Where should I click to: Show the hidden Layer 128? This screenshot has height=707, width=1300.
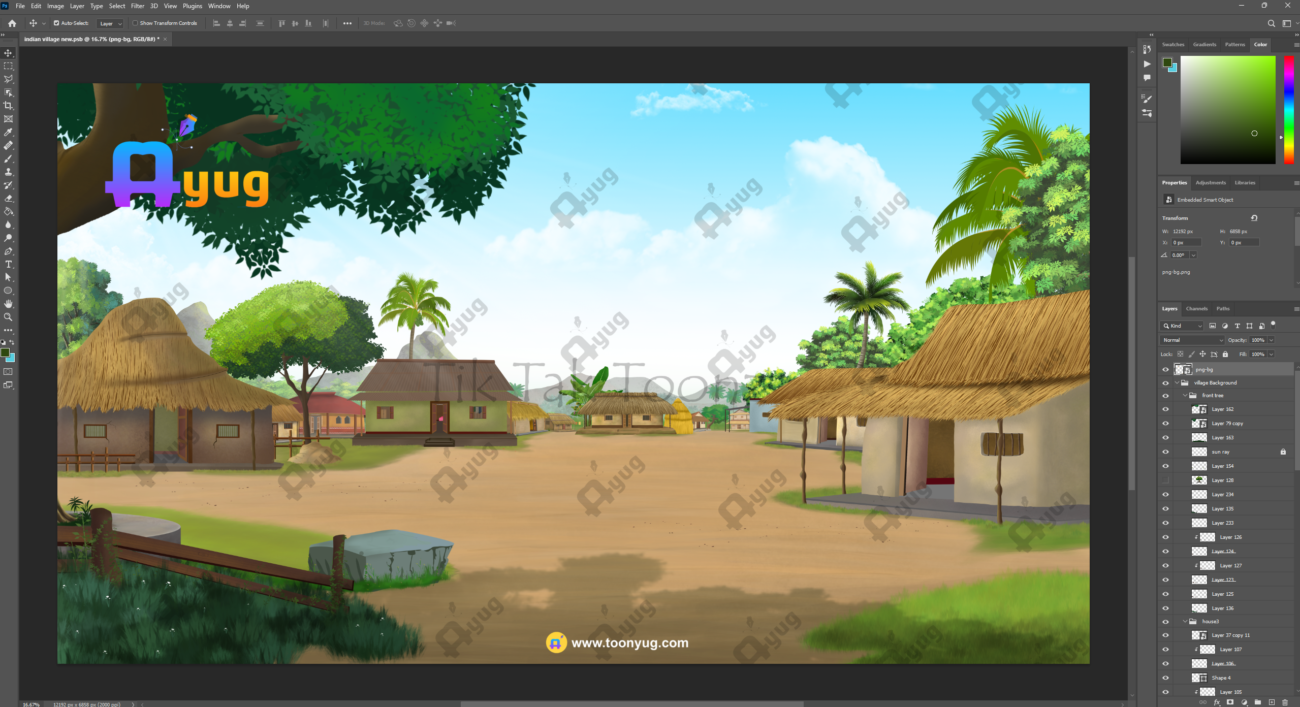[1165, 480]
